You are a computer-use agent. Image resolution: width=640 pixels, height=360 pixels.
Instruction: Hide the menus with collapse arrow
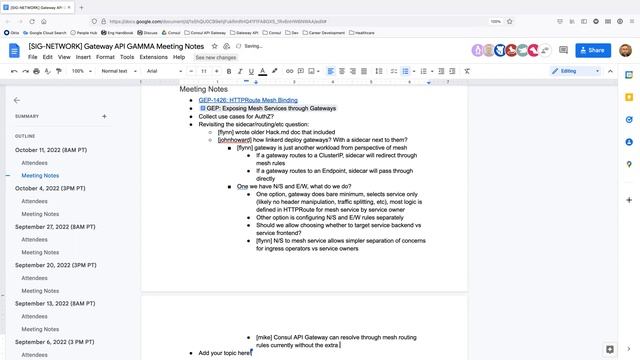(x=610, y=71)
